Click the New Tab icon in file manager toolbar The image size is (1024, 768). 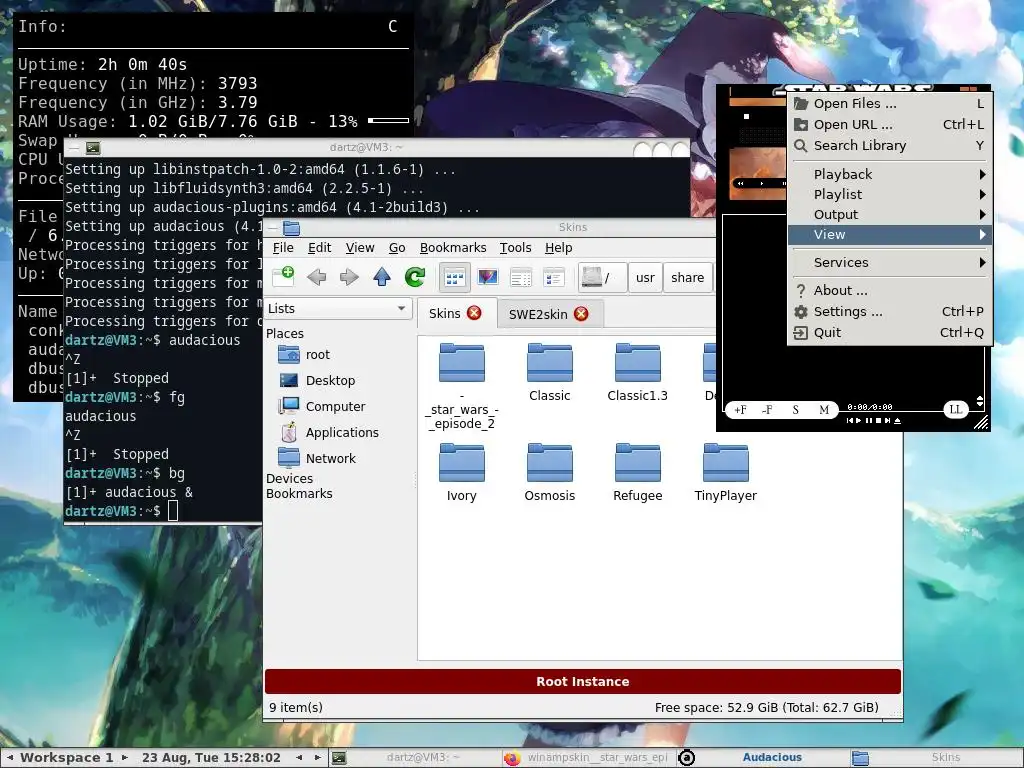pos(283,277)
